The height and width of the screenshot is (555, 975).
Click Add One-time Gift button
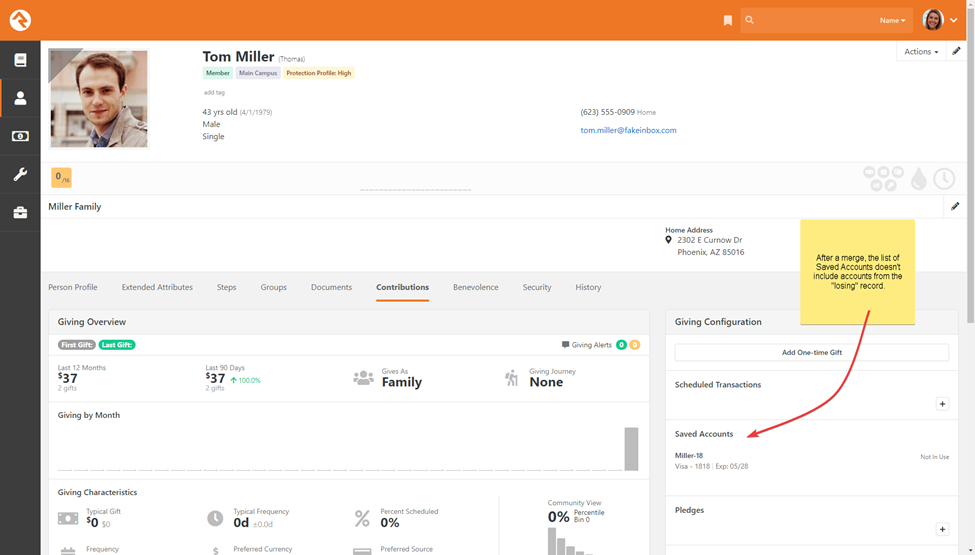[x=811, y=352]
